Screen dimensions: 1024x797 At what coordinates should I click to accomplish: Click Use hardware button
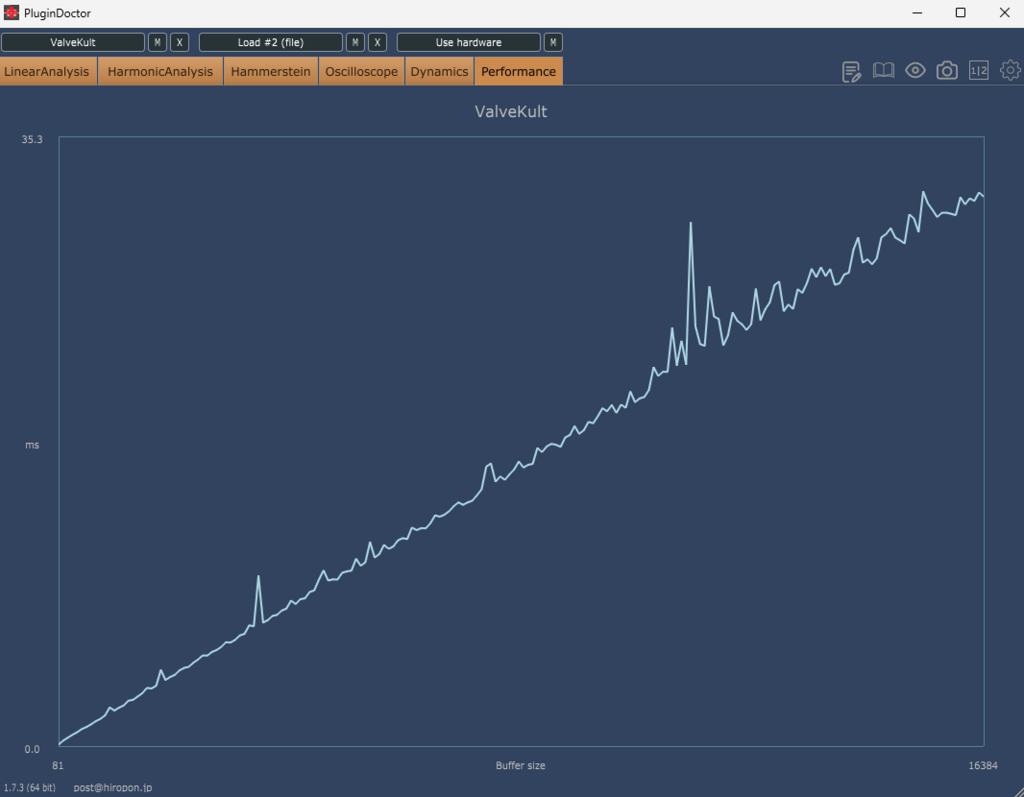tap(469, 42)
